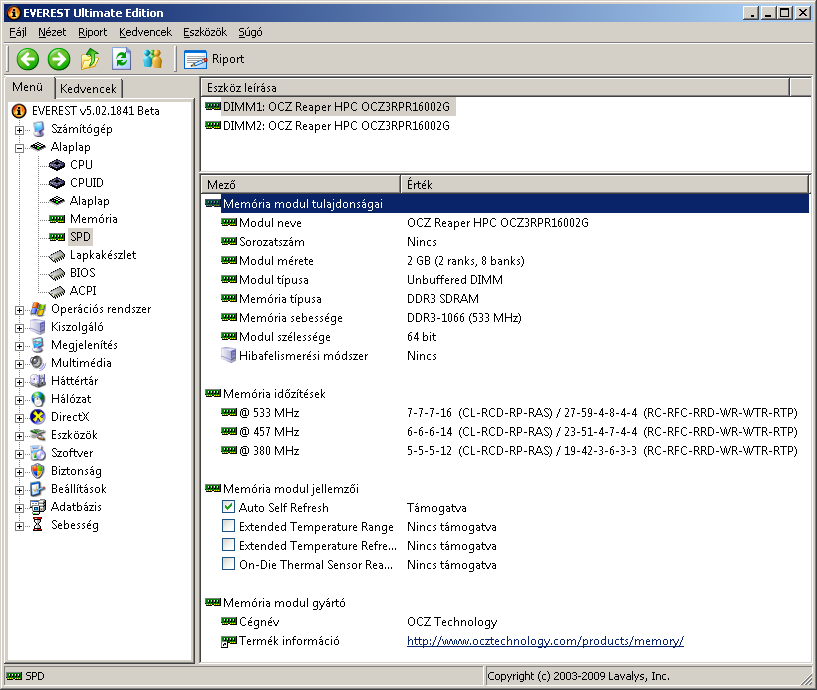Click the Operációs rendszer Windows flag icon
Image resolution: width=817 pixels, height=690 pixels.
[38, 309]
